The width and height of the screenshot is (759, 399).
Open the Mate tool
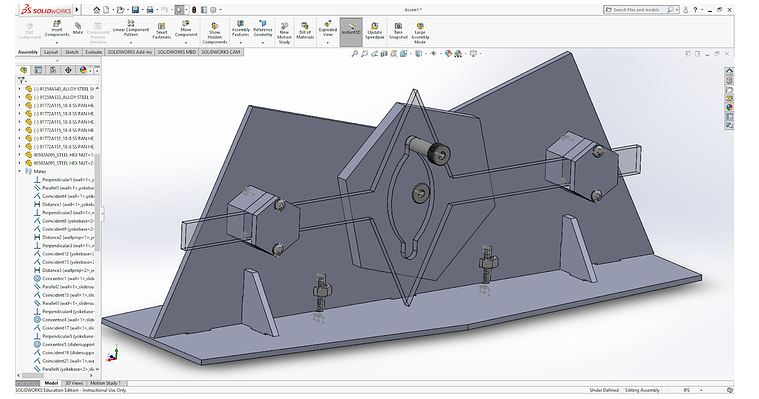pos(77,29)
